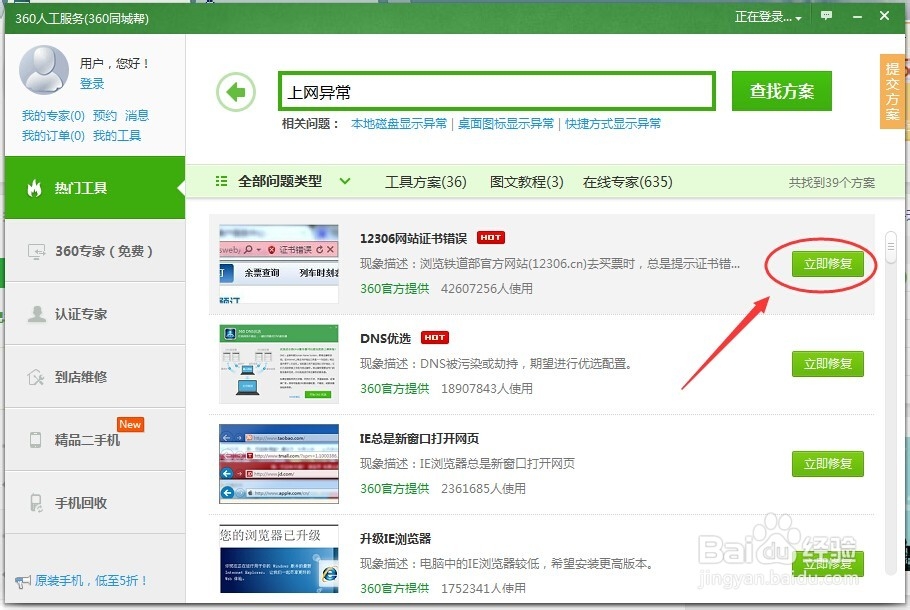910x610 pixels.
Task: Click the title DNS优选
Action: pos(385,338)
